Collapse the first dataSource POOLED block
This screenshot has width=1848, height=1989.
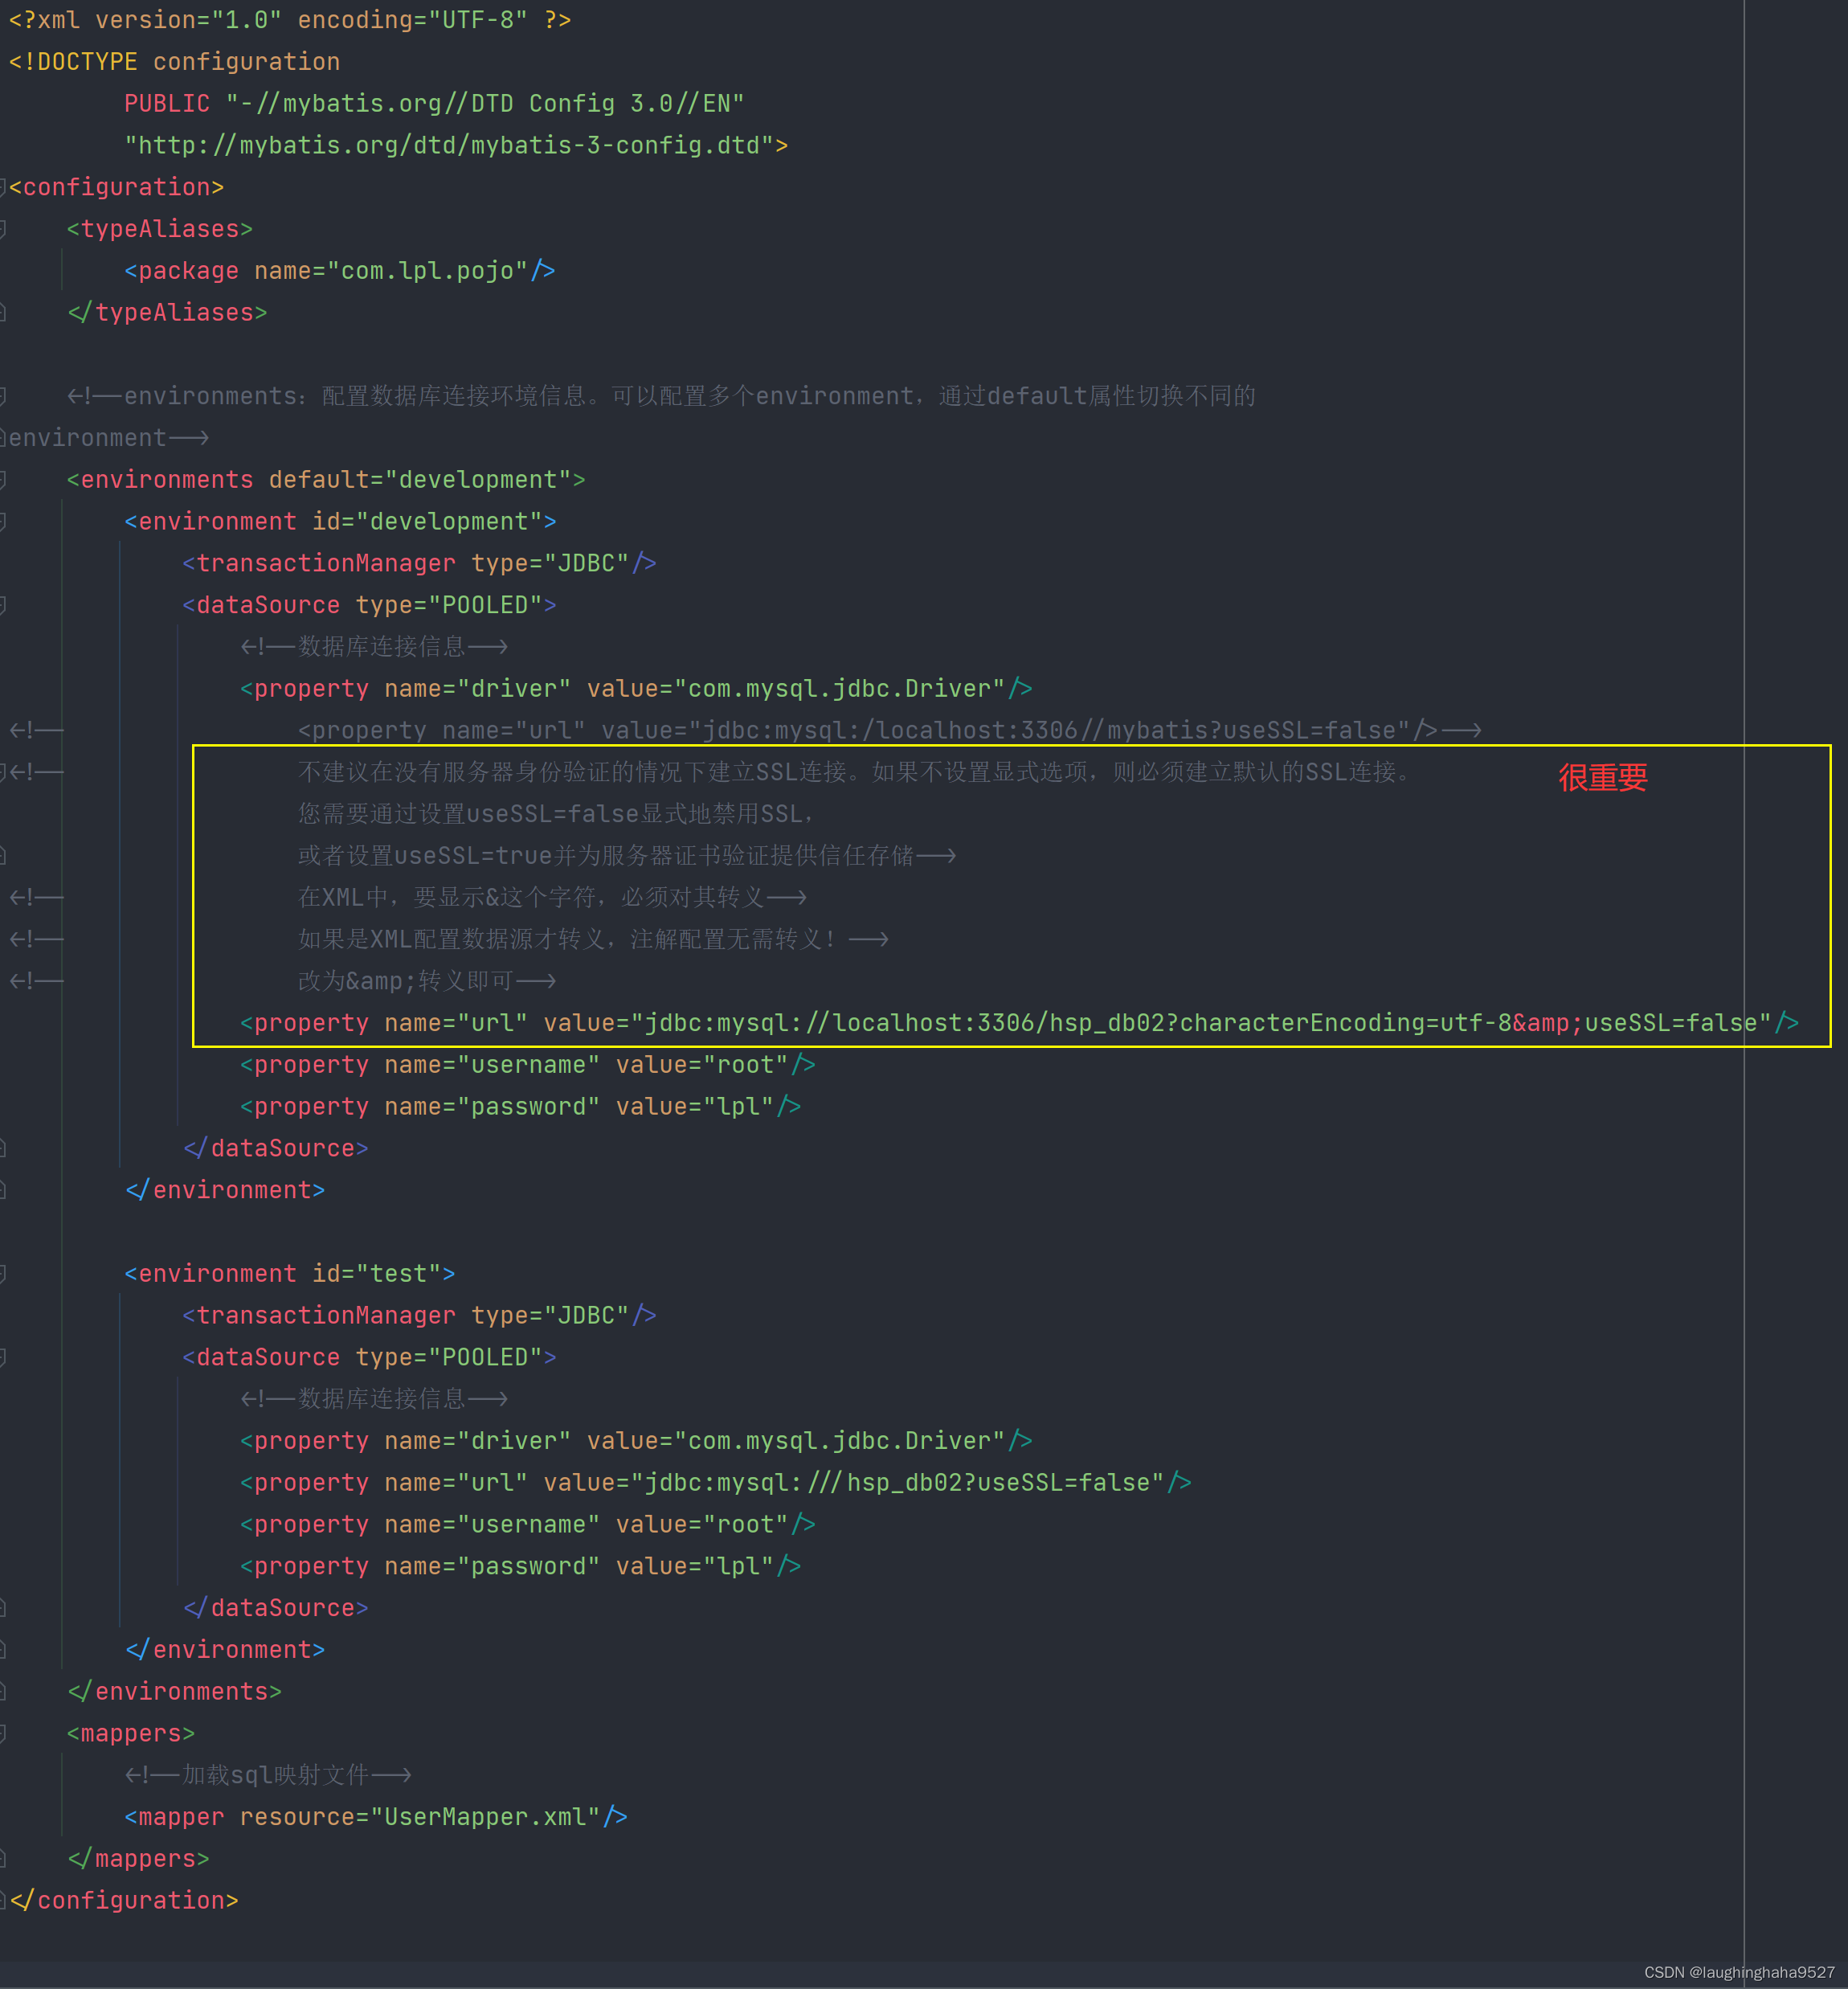point(3,605)
